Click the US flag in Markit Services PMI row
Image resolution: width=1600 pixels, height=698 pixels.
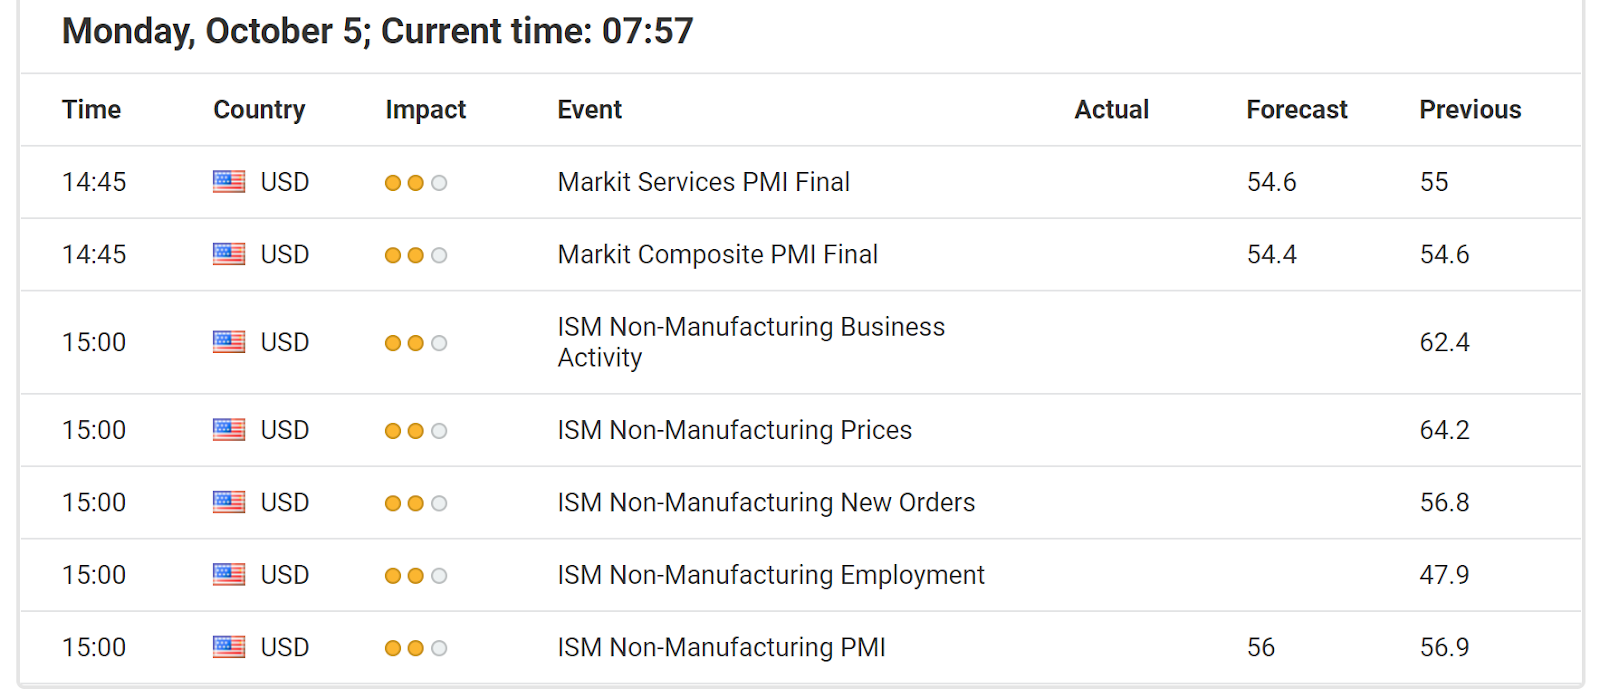229,182
